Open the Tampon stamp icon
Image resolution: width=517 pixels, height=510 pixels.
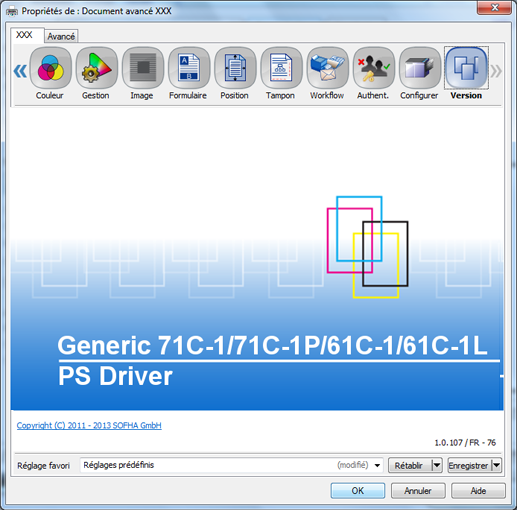pyautogui.click(x=281, y=68)
